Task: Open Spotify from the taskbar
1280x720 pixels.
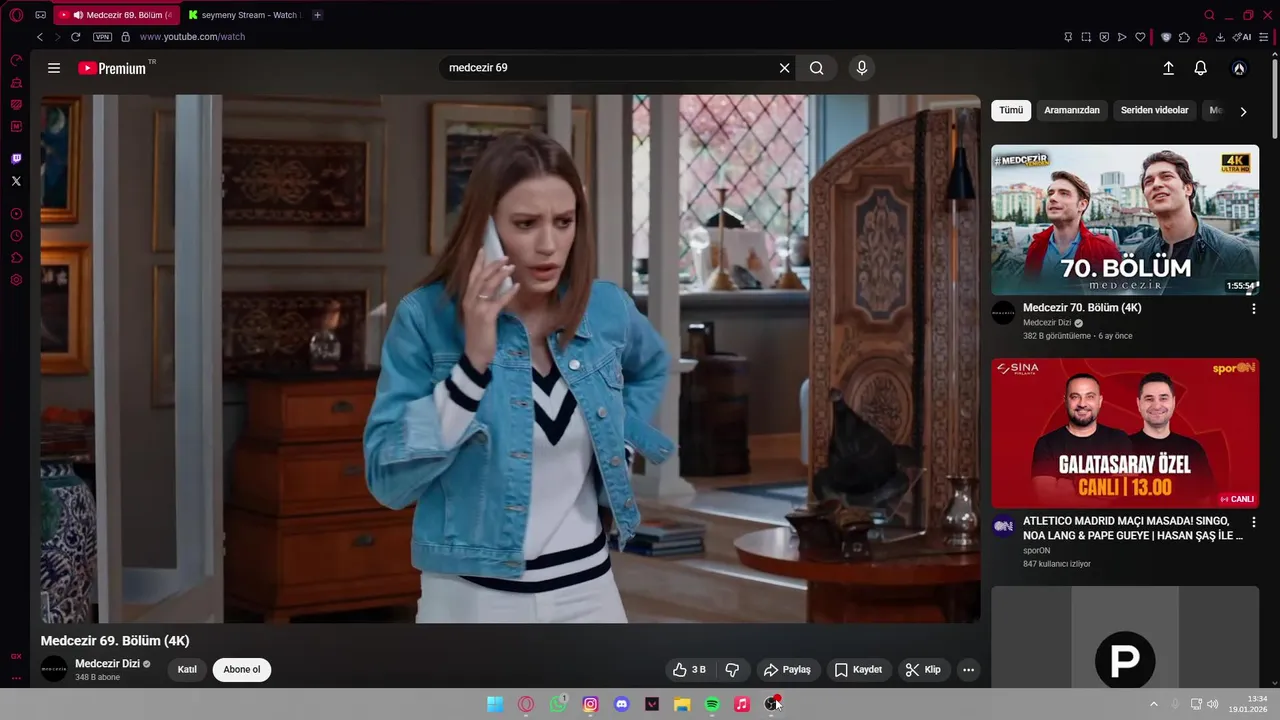Action: pyautogui.click(x=712, y=704)
